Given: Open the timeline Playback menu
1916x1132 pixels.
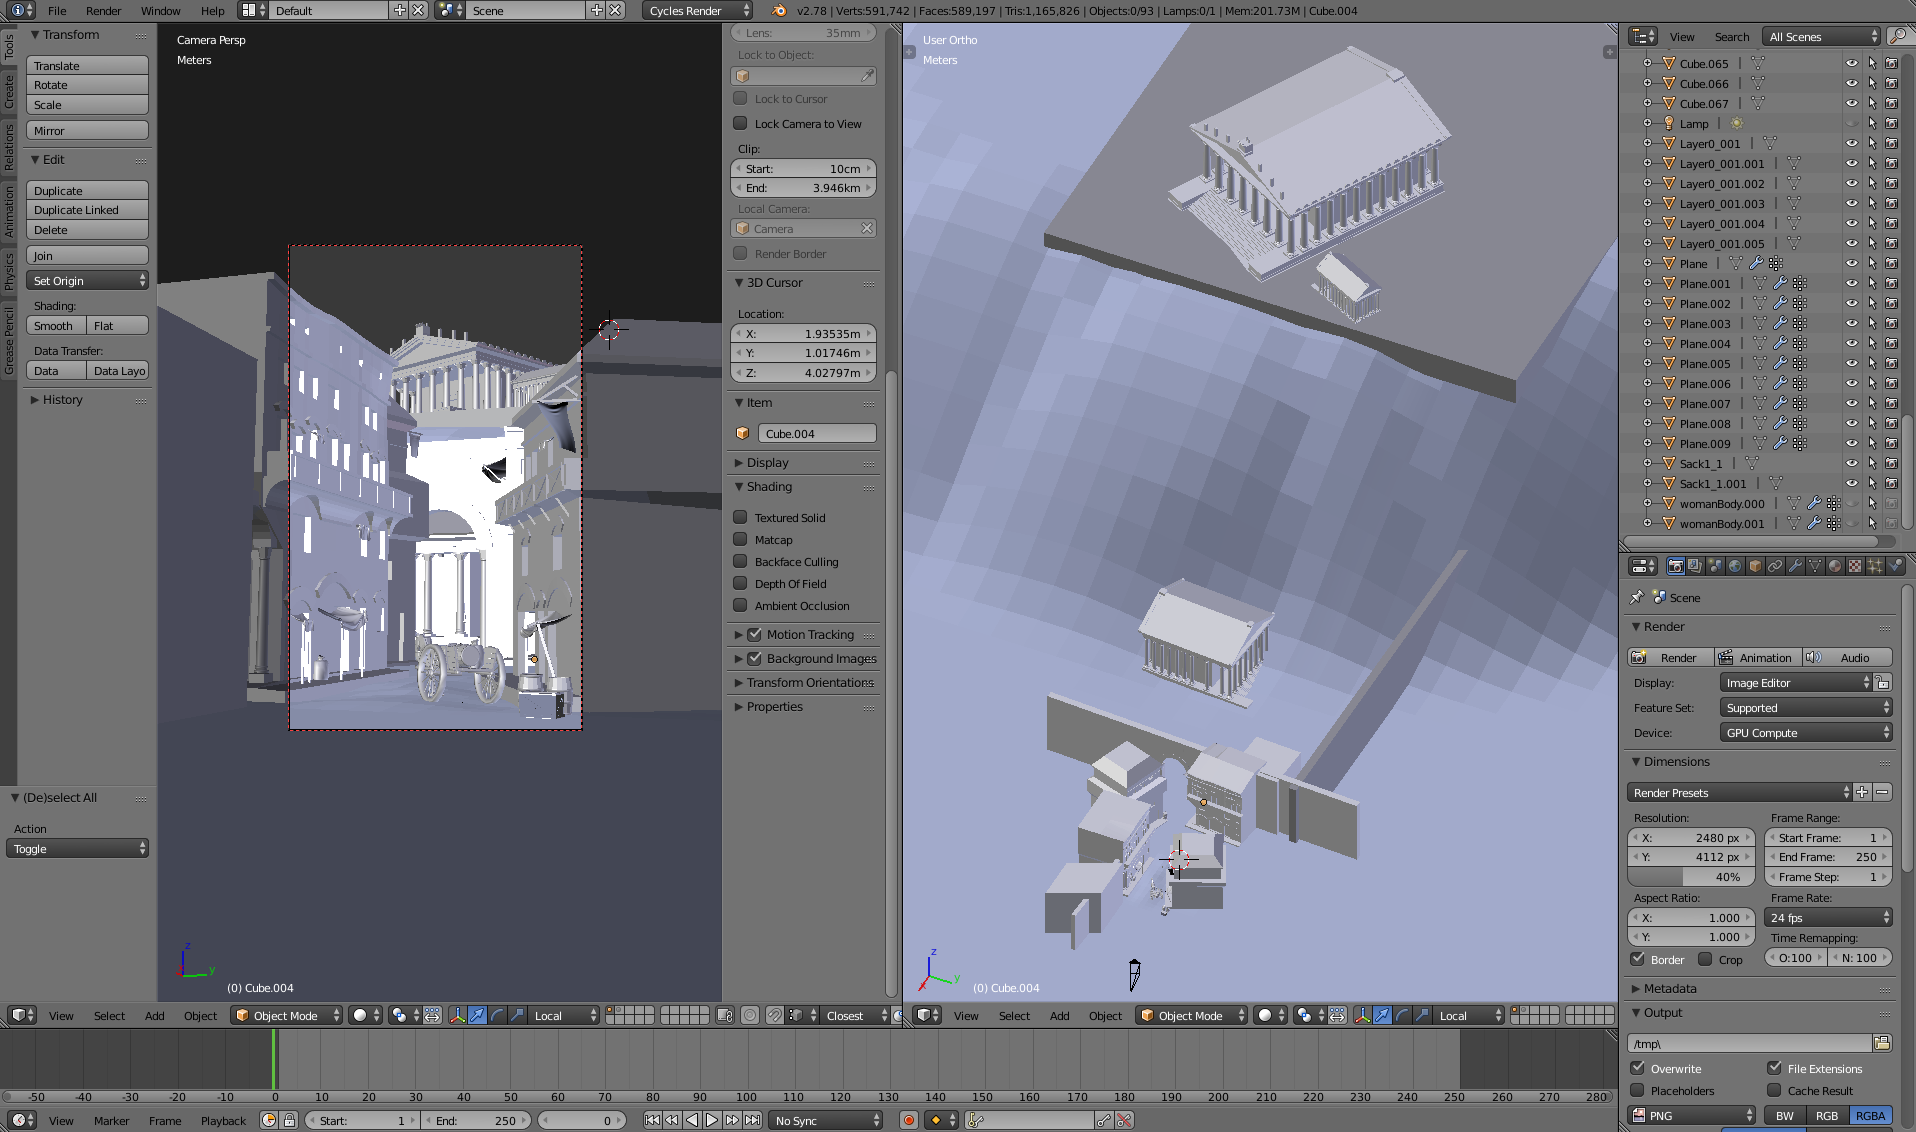Looking at the screenshot, I should point(223,1121).
